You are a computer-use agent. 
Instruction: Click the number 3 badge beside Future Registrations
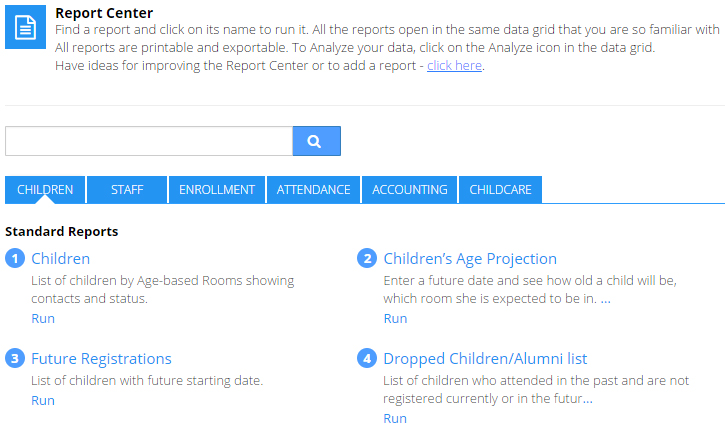tap(15, 359)
